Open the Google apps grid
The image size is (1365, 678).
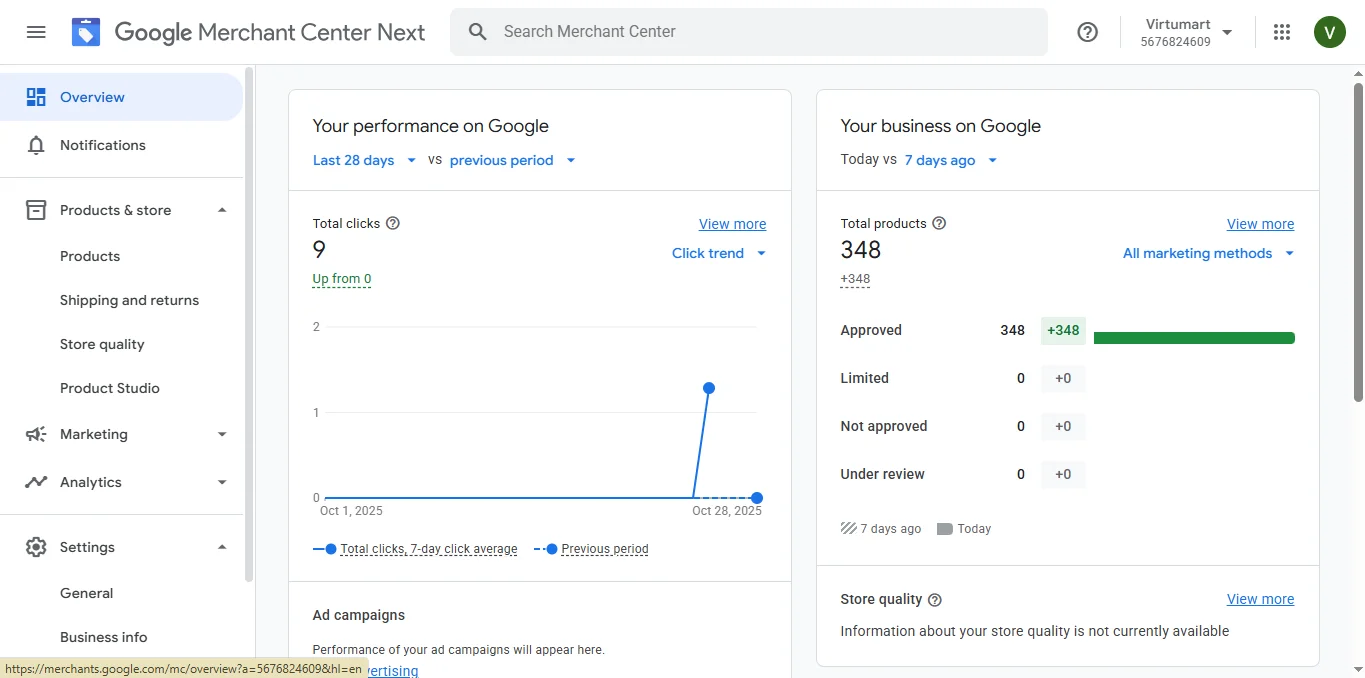tap(1282, 32)
